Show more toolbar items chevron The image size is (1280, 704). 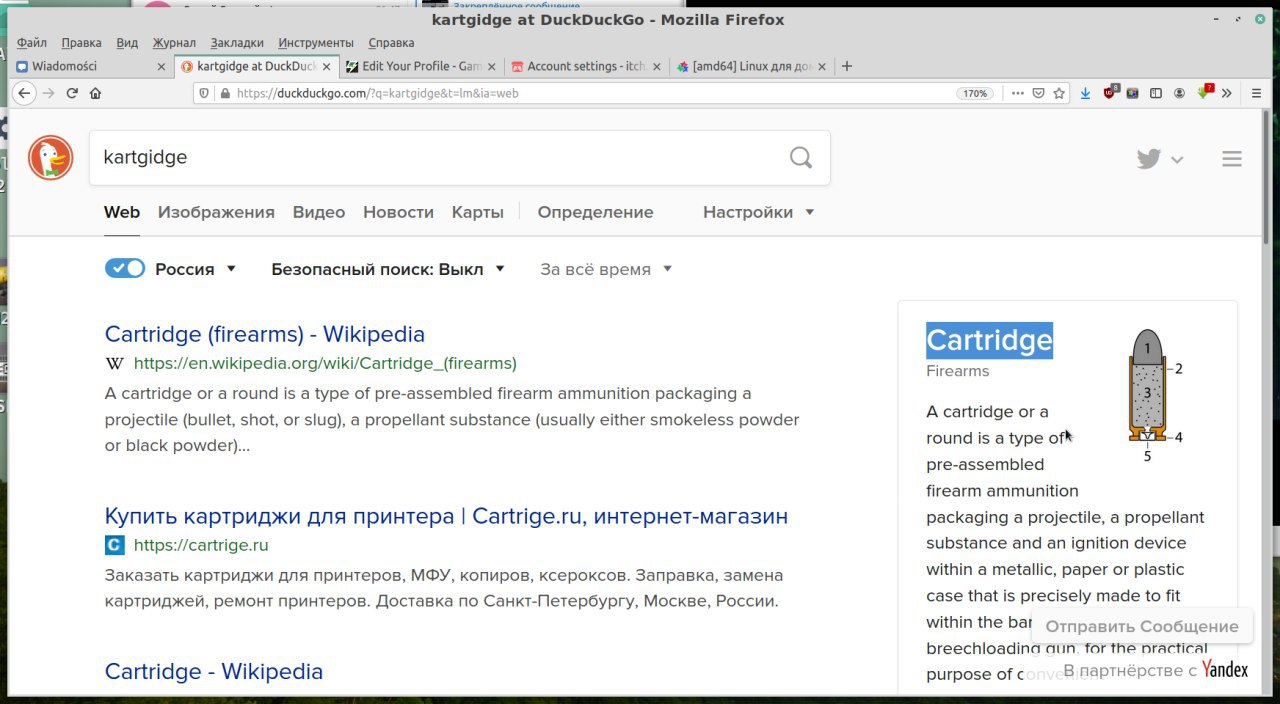click(1227, 93)
